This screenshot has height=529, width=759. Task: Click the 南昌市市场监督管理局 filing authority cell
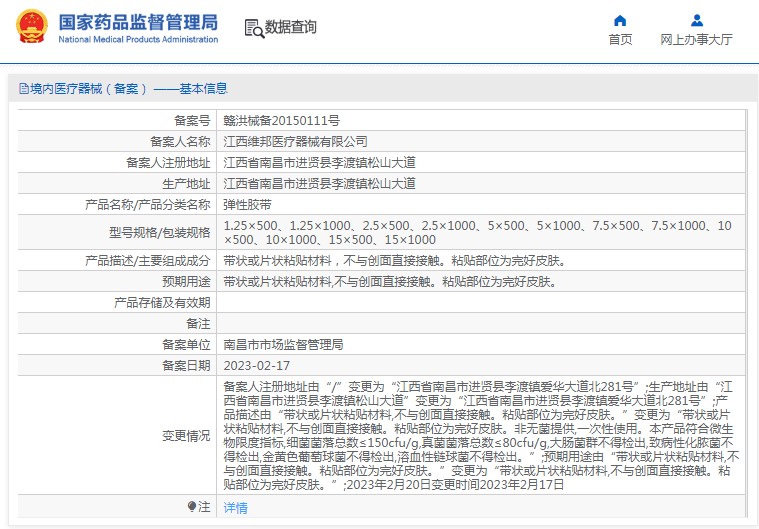point(283,345)
